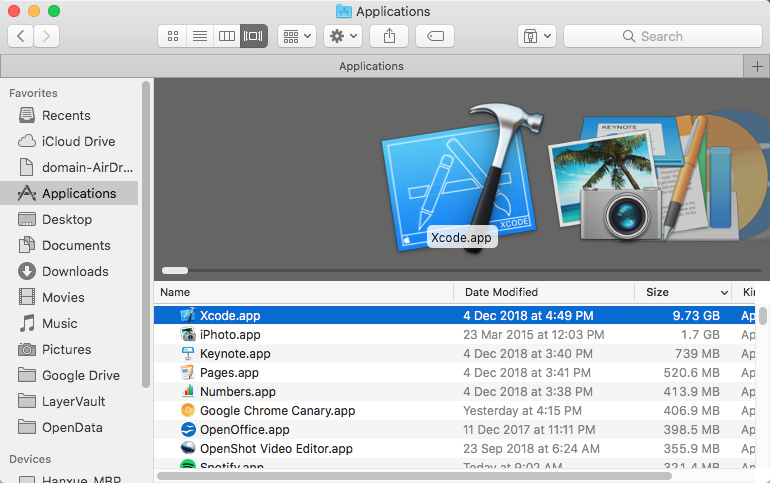Open the path dropdown in toolbar
Viewport: 770px width, 483px height.
tap(537, 36)
